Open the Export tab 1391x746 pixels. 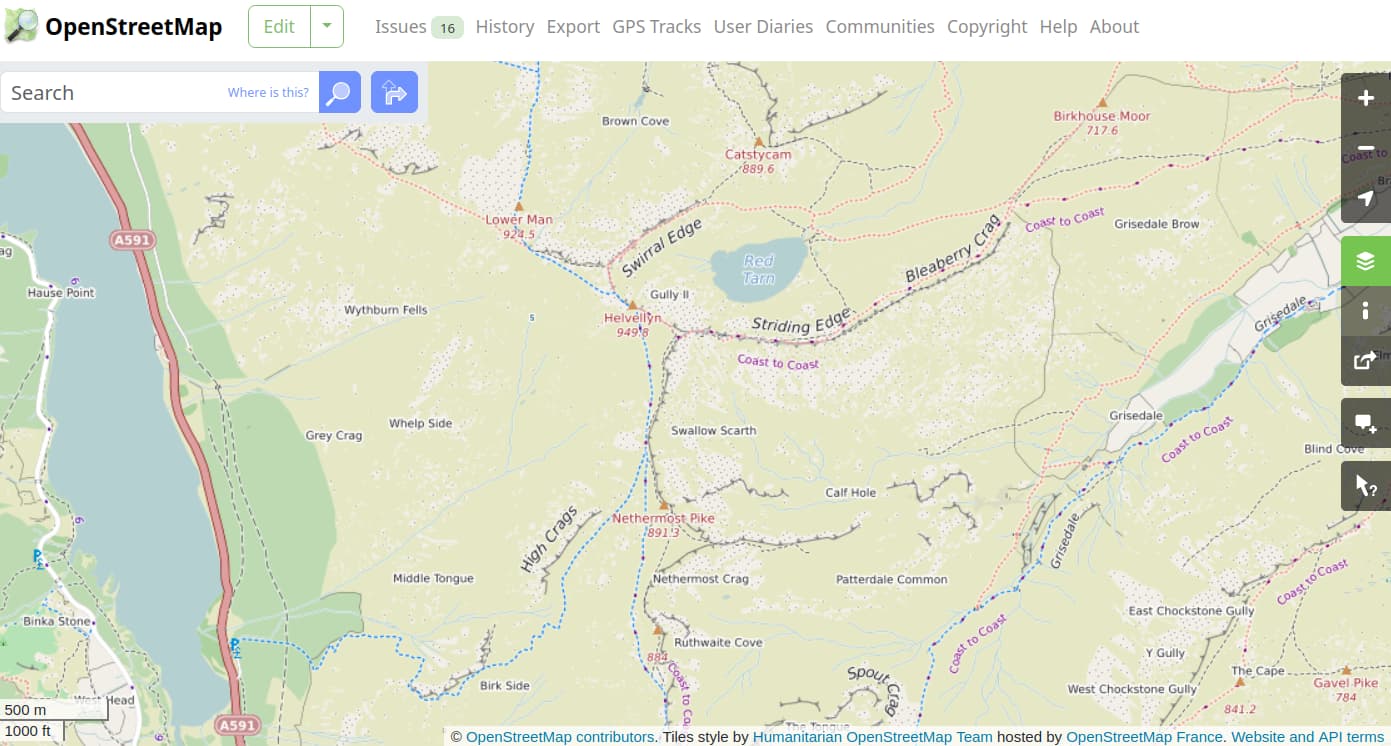coord(573,27)
